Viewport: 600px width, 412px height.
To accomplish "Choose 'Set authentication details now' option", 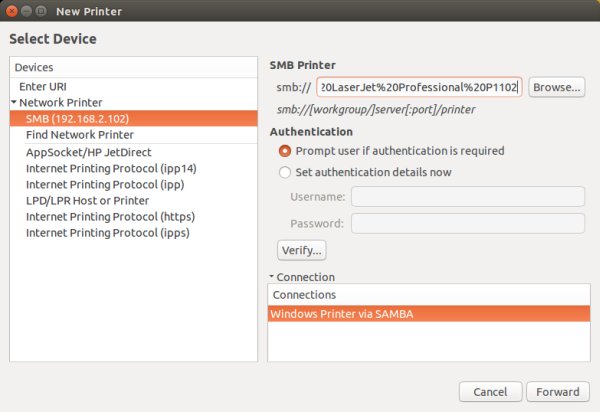I will pyautogui.click(x=286, y=172).
